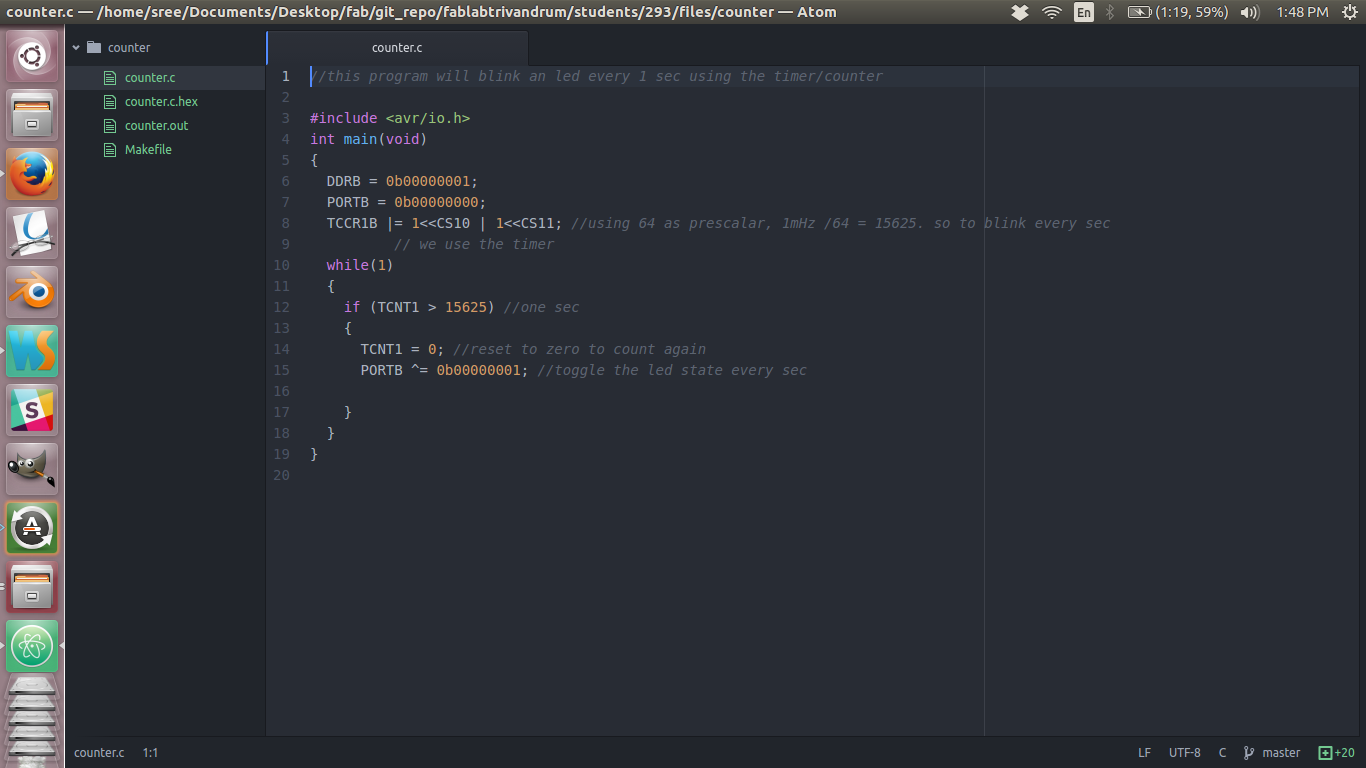Click the Makefile file icon
This screenshot has height=768, width=1366.
[x=111, y=149]
